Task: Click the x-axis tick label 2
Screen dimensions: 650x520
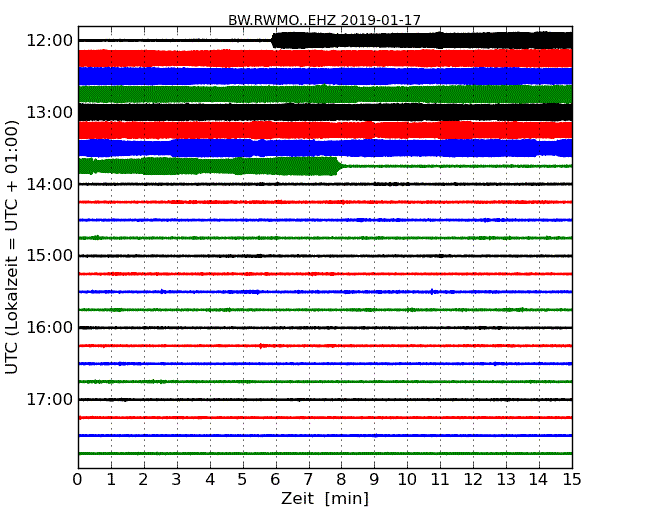Action: tap(143, 480)
